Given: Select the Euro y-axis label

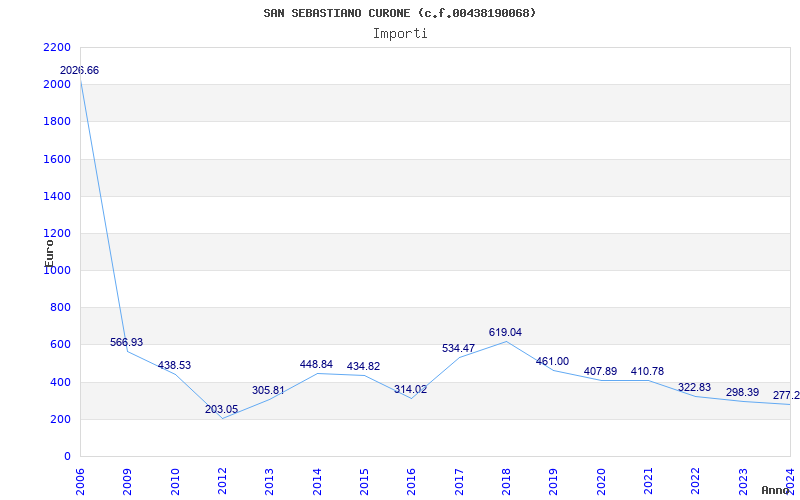Looking at the screenshot, I should click(49, 251).
